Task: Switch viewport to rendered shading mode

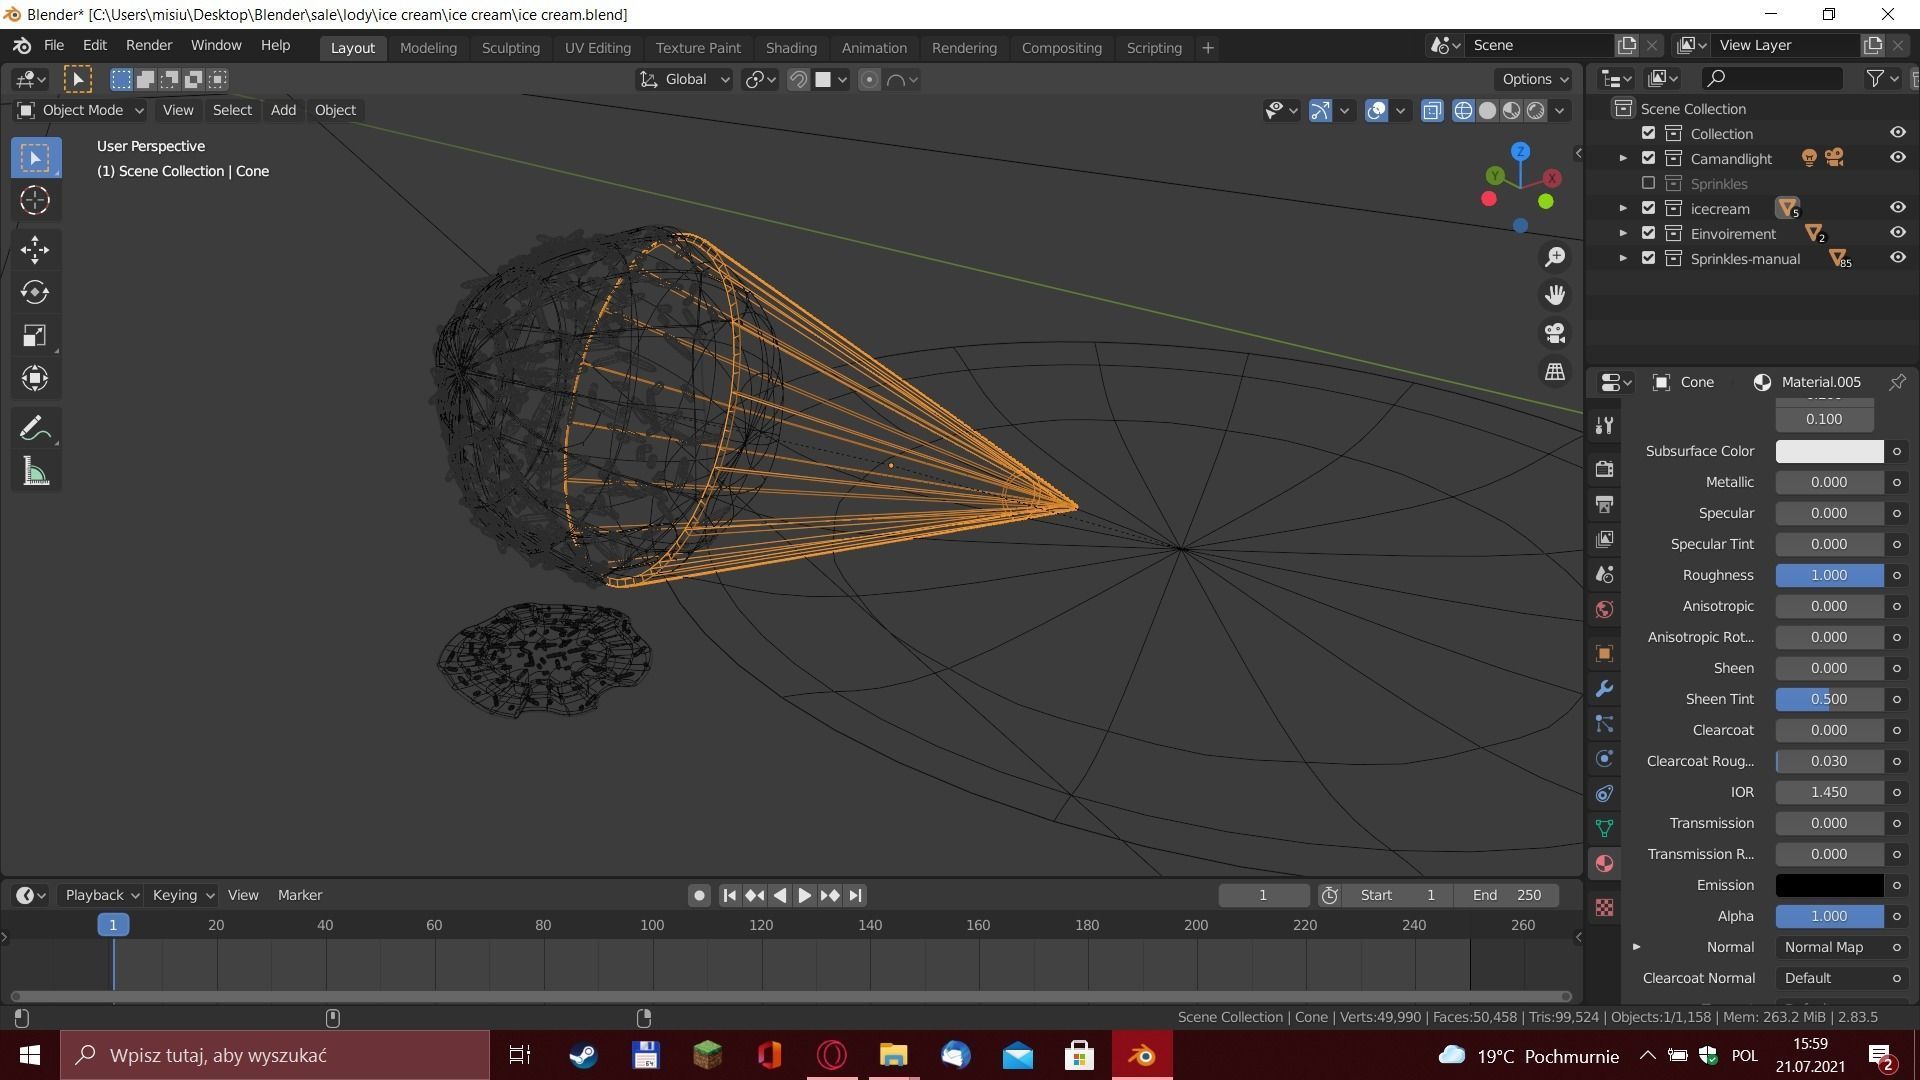Action: (x=1535, y=111)
